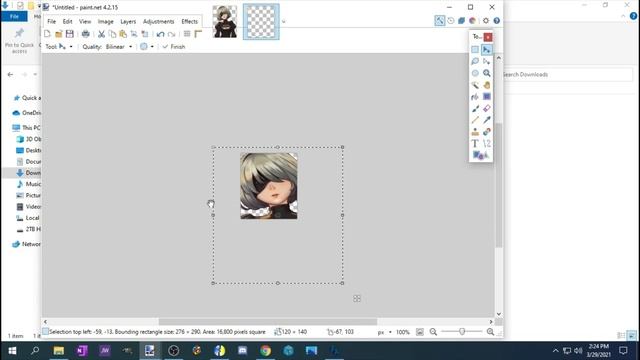This screenshot has height=360, width=640.
Task: Select the Line/Curve tool
Action: (487, 144)
